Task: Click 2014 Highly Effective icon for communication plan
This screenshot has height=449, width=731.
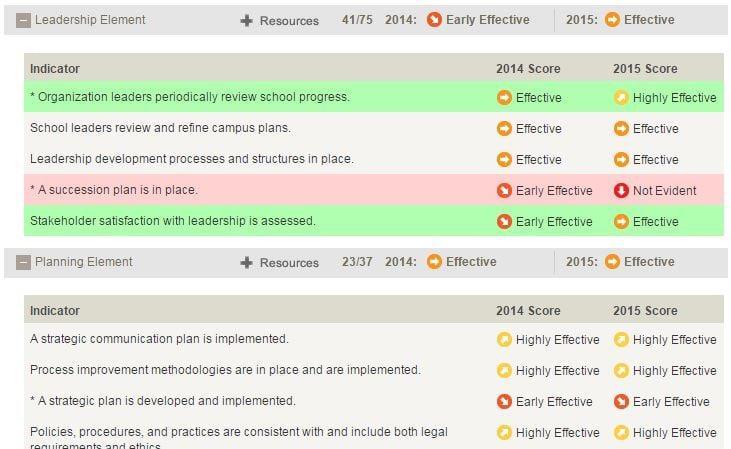Action: [504, 340]
